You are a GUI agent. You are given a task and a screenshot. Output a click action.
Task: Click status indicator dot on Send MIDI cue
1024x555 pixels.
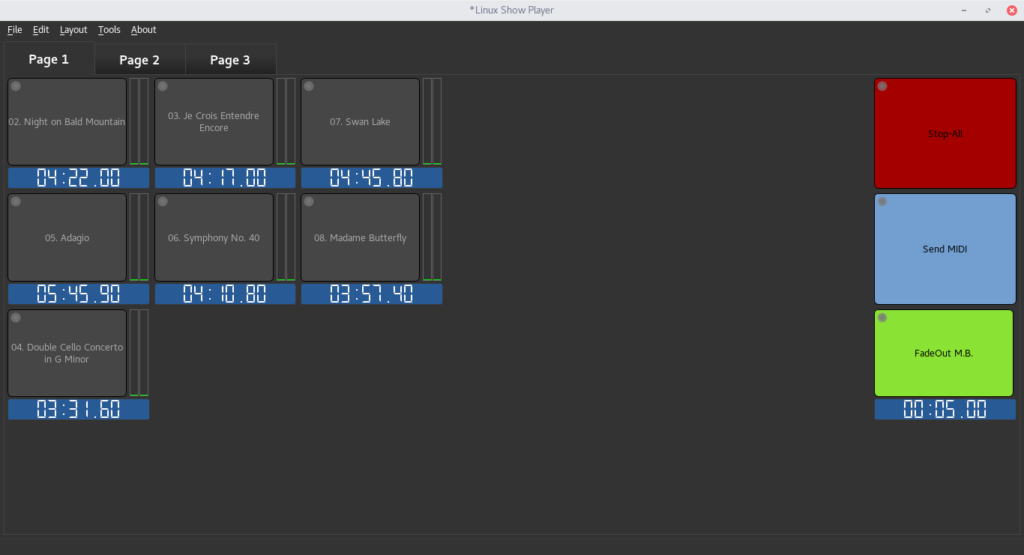[x=882, y=202]
